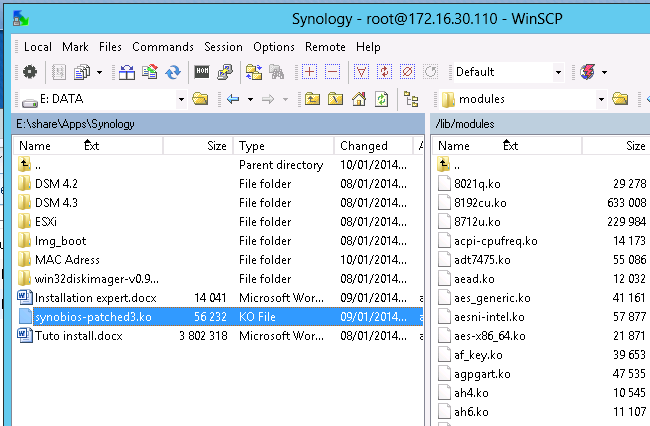This screenshot has height=426, width=650.
Task: Click the Unselect Files minus icon
Action: click(x=332, y=72)
